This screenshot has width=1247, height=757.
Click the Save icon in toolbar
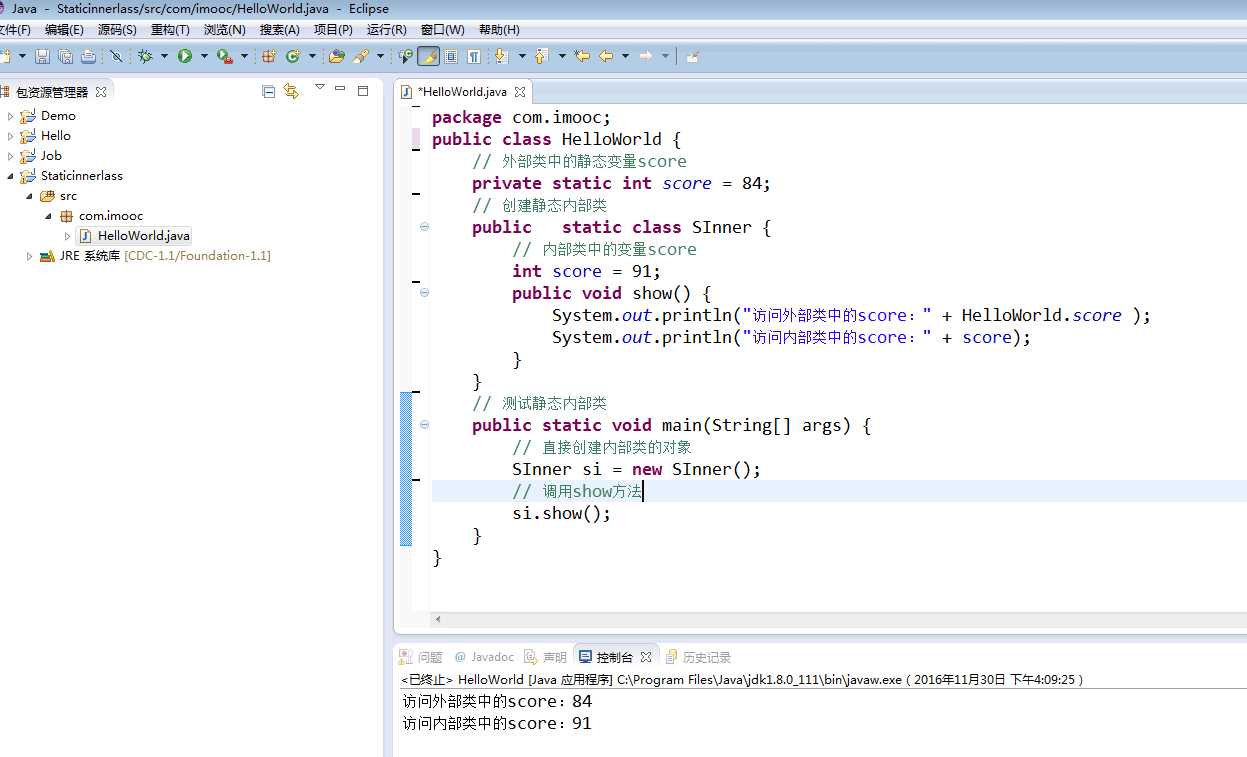coord(42,57)
